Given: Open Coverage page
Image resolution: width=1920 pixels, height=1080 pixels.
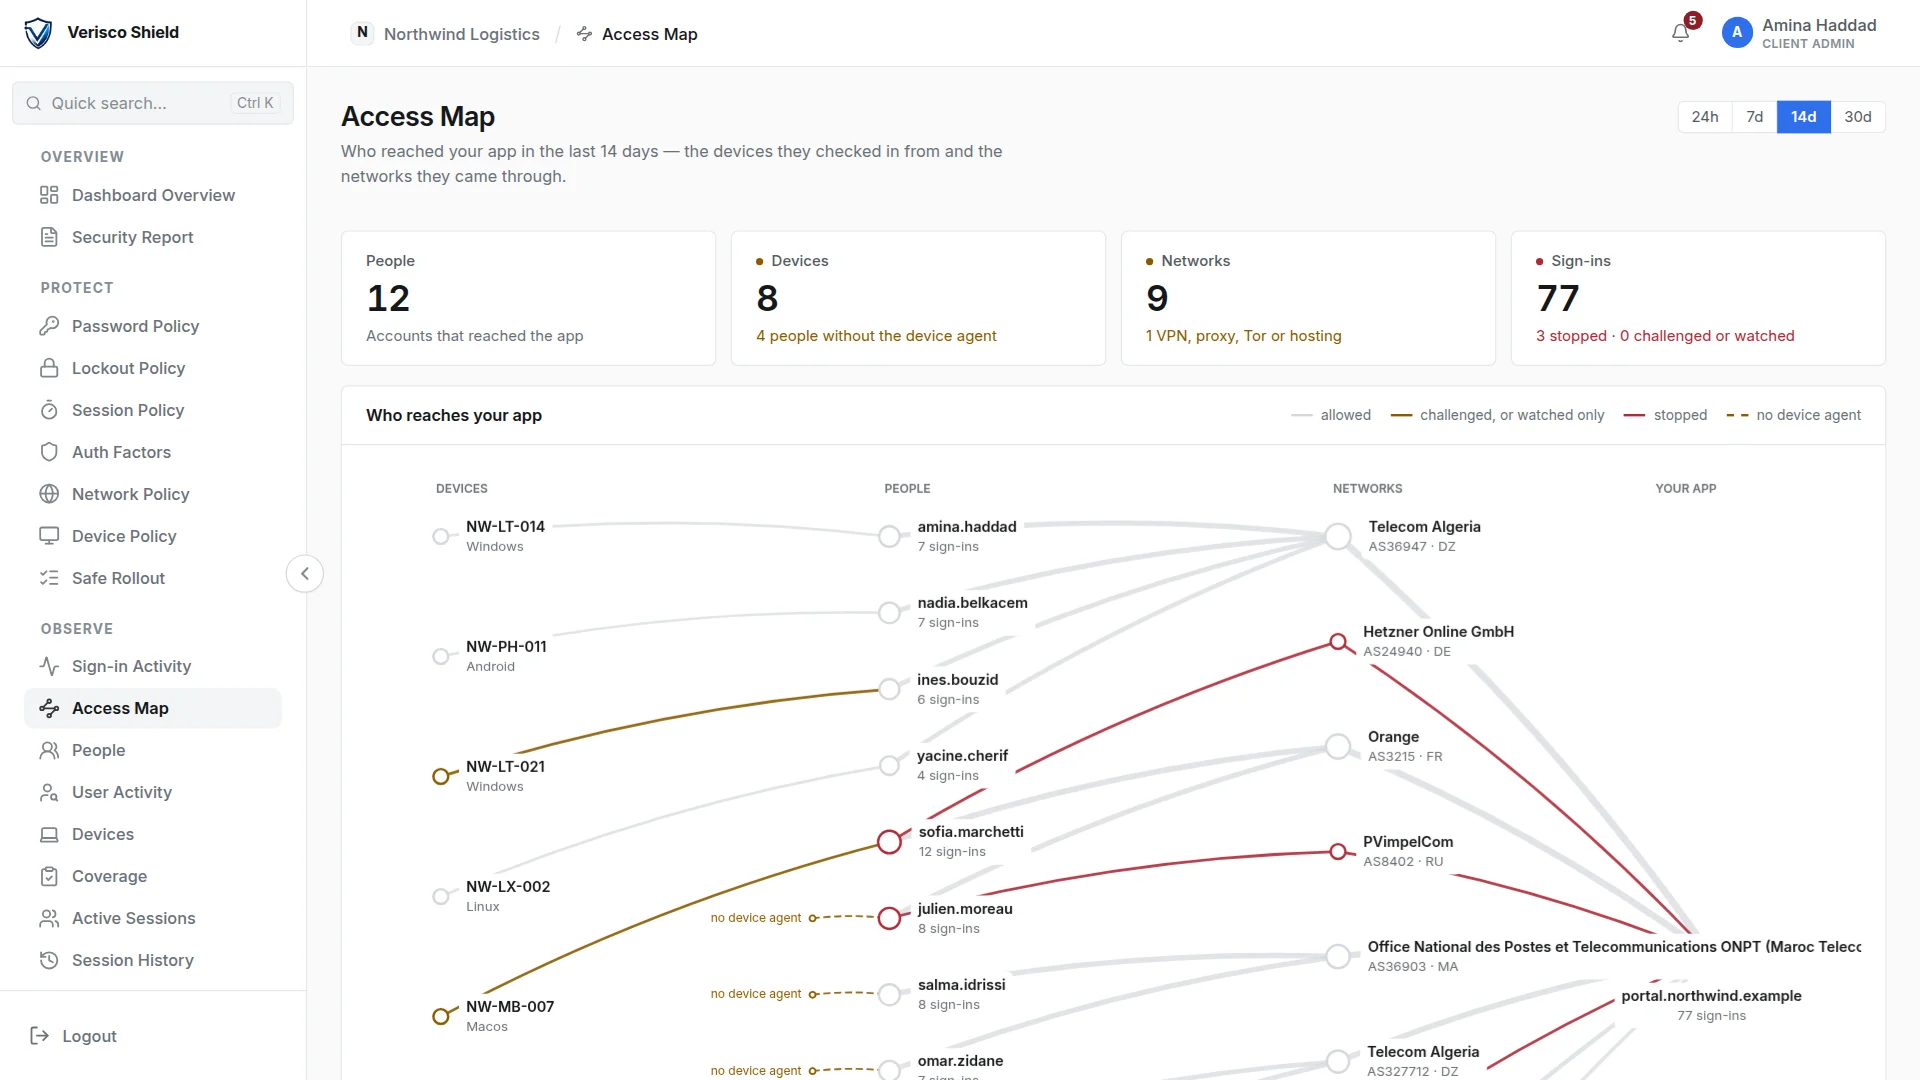Looking at the screenshot, I should (153, 876).
